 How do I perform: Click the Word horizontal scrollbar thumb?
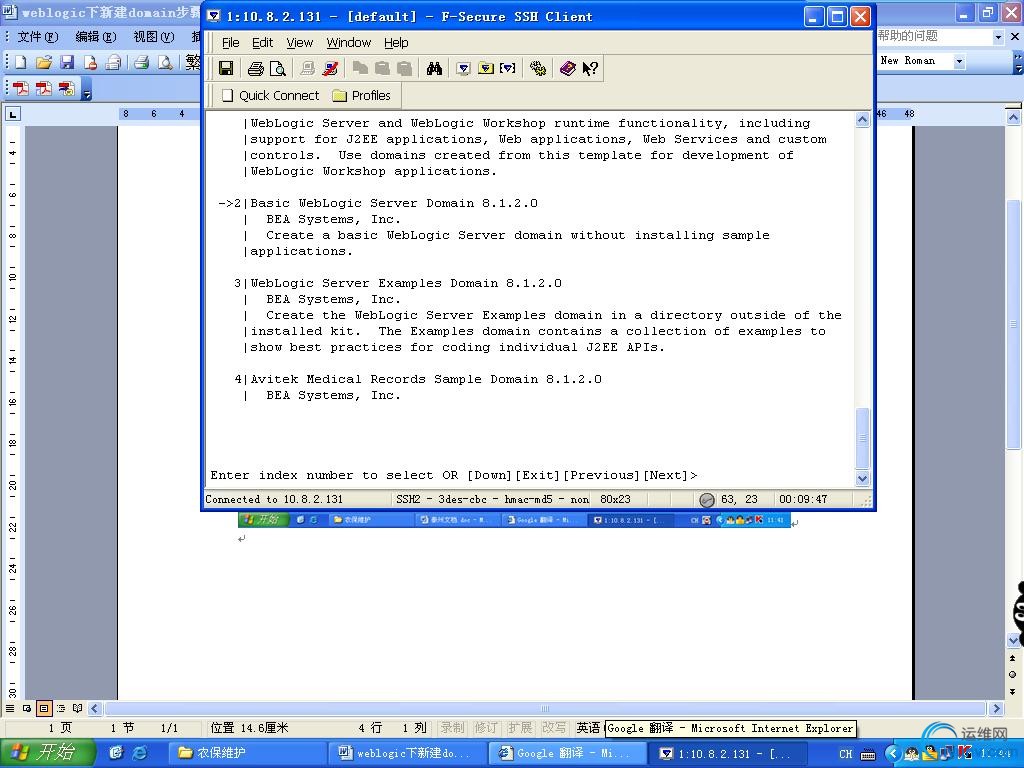[545, 709]
